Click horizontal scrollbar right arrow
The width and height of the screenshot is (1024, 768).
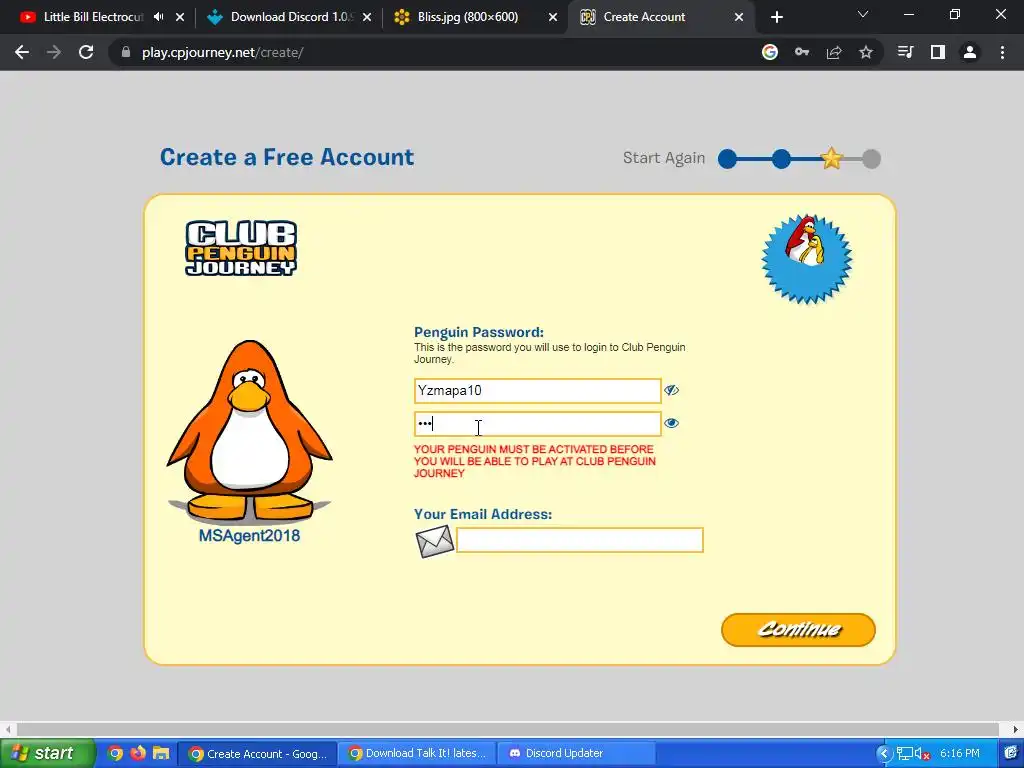point(1016,729)
